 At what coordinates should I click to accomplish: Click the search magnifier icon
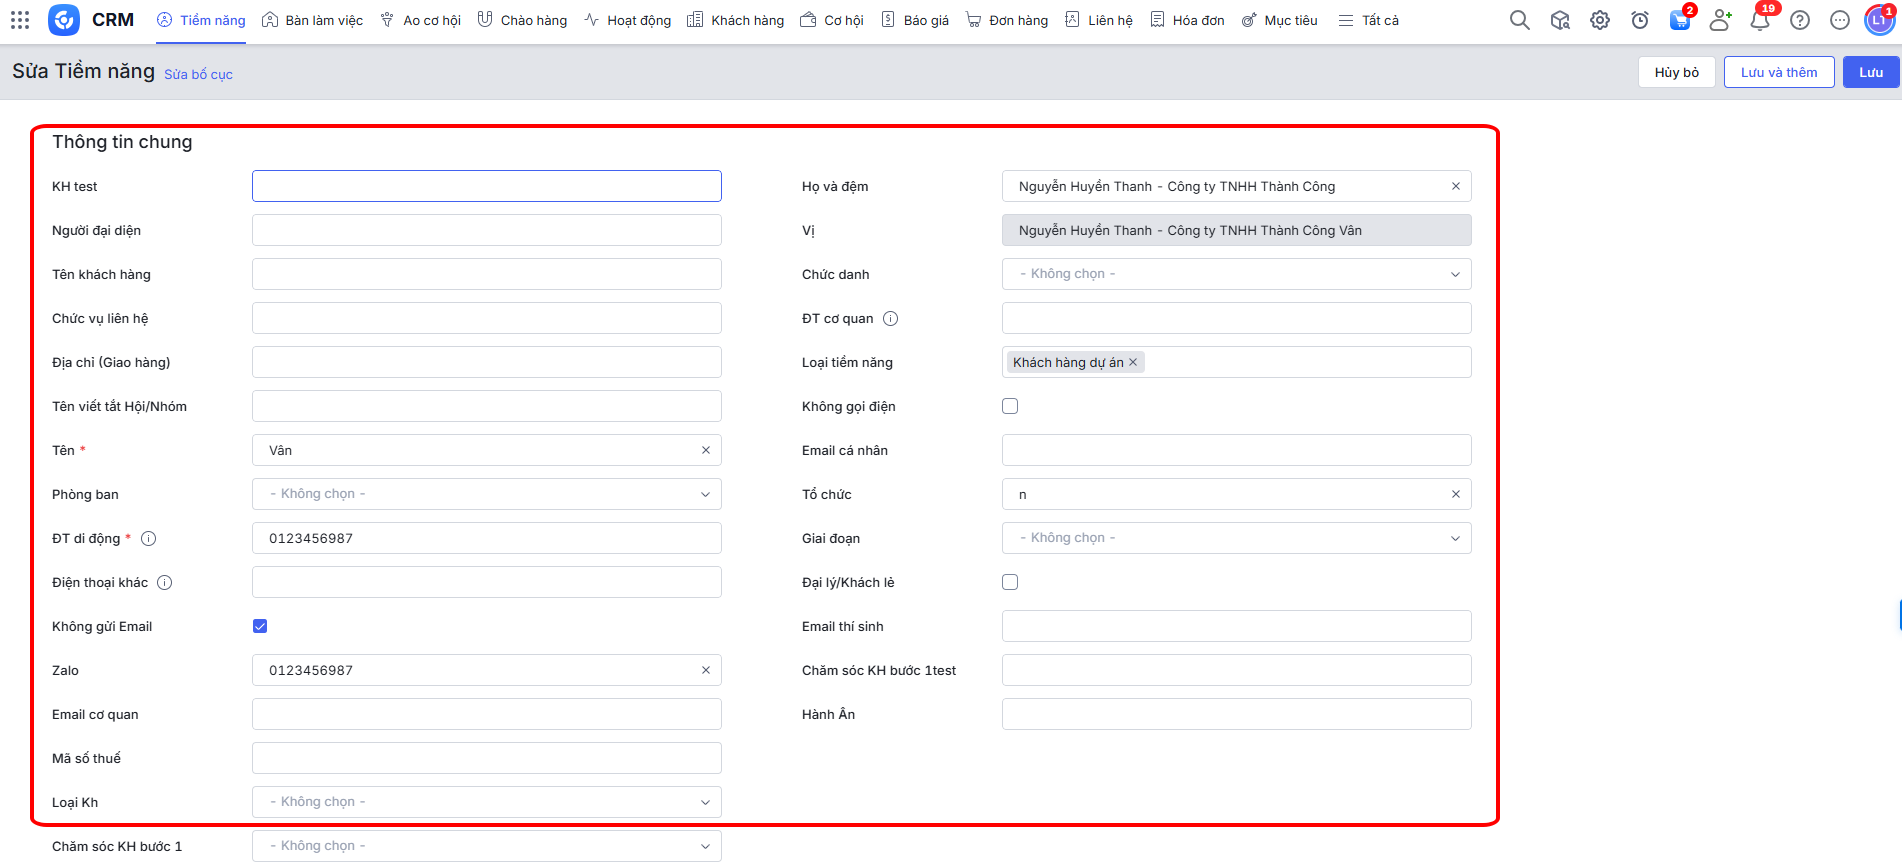[1519, 20]
